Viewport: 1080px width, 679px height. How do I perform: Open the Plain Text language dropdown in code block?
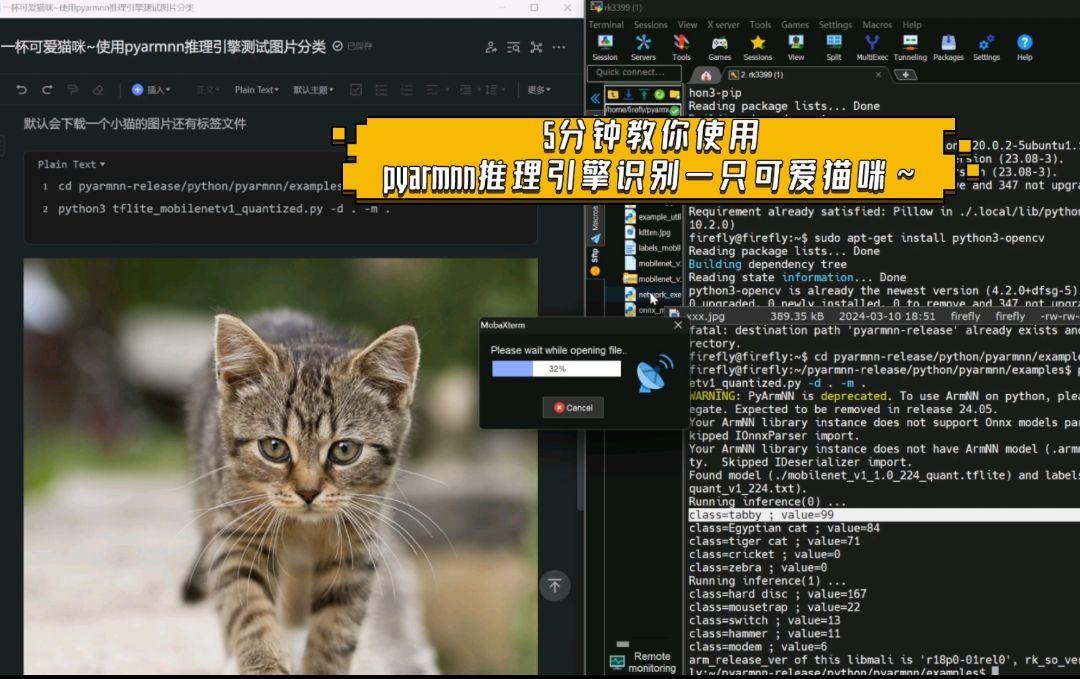click(70, 164)
